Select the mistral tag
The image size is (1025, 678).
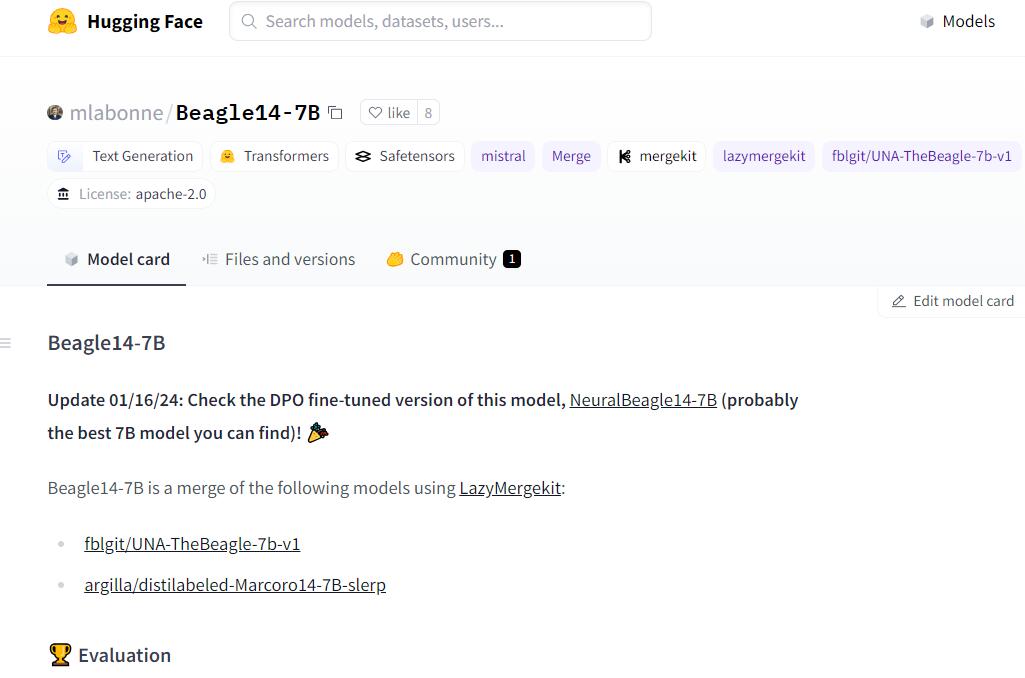tap(503, 156)
